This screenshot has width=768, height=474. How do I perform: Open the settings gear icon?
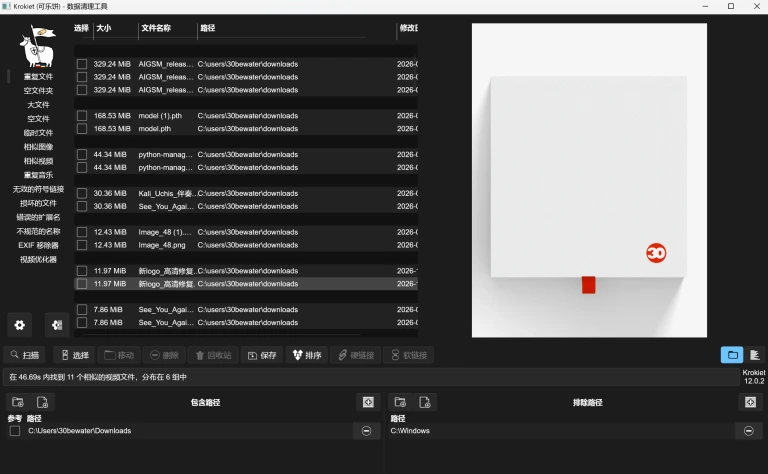pyautogui.click(x=20, y=325)
